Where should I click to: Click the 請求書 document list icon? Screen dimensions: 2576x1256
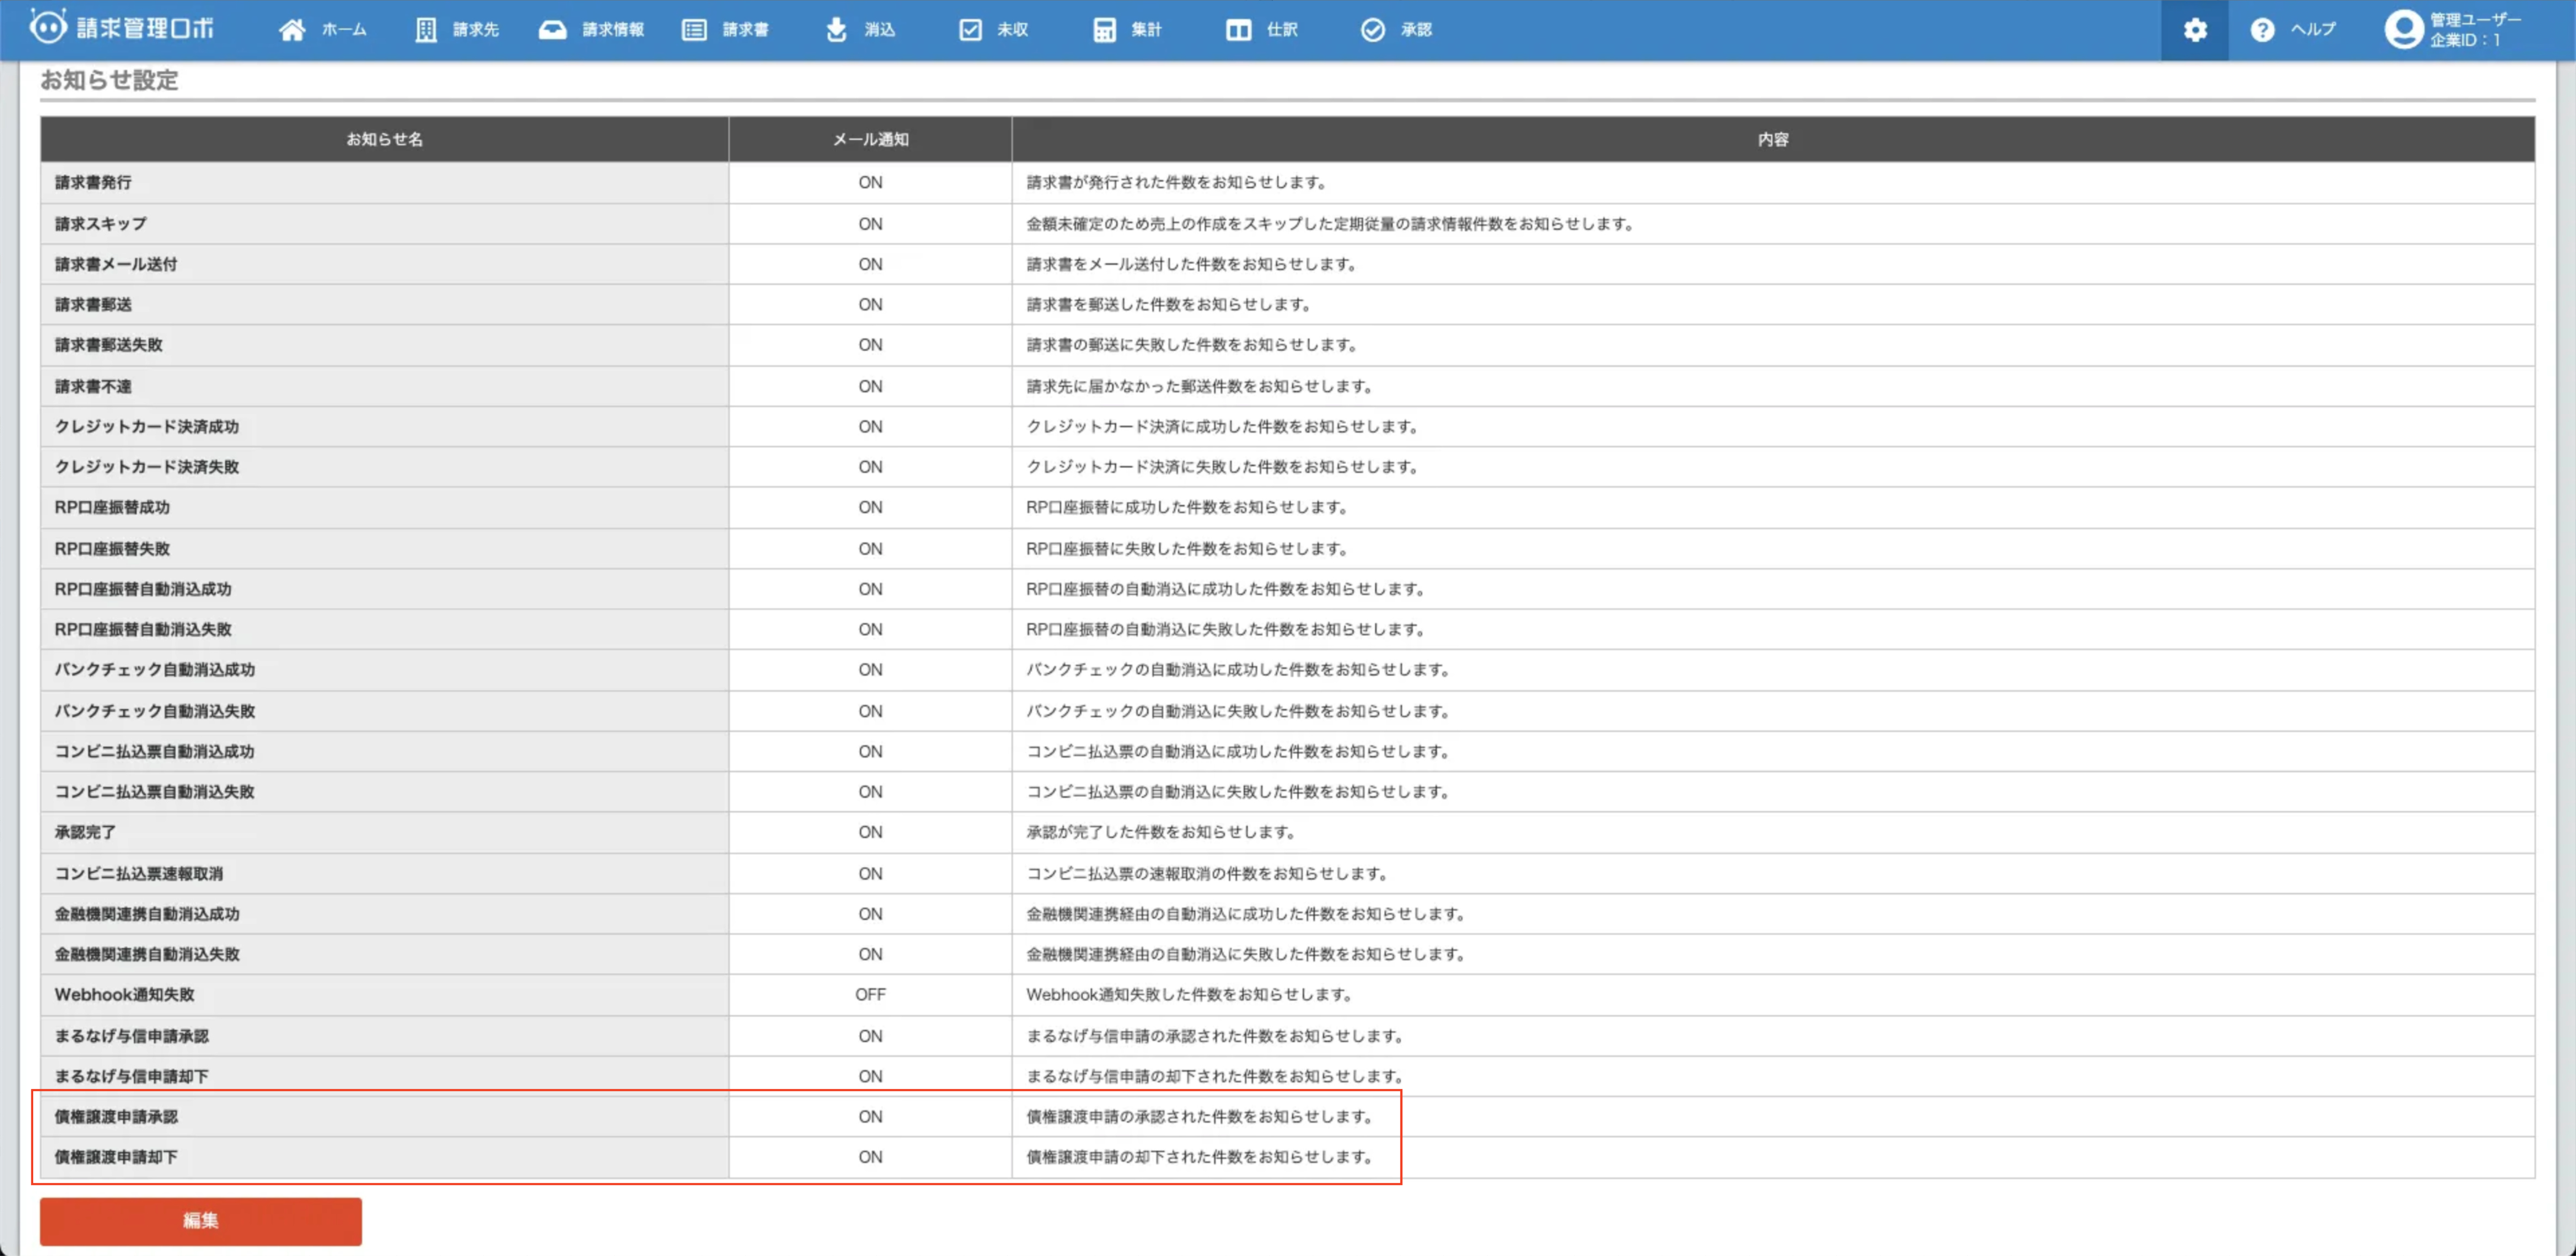pyautogui.click(x=694, y=30)
